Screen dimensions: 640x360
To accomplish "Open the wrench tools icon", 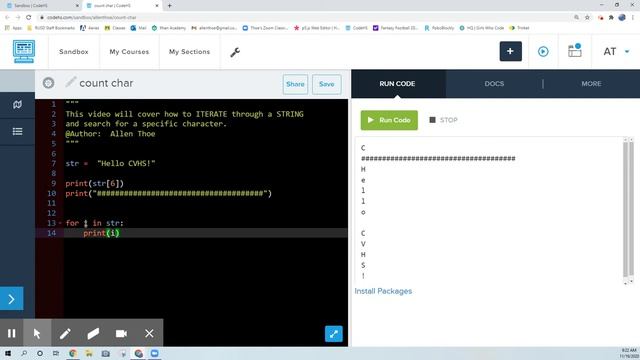I will [235, 52].
